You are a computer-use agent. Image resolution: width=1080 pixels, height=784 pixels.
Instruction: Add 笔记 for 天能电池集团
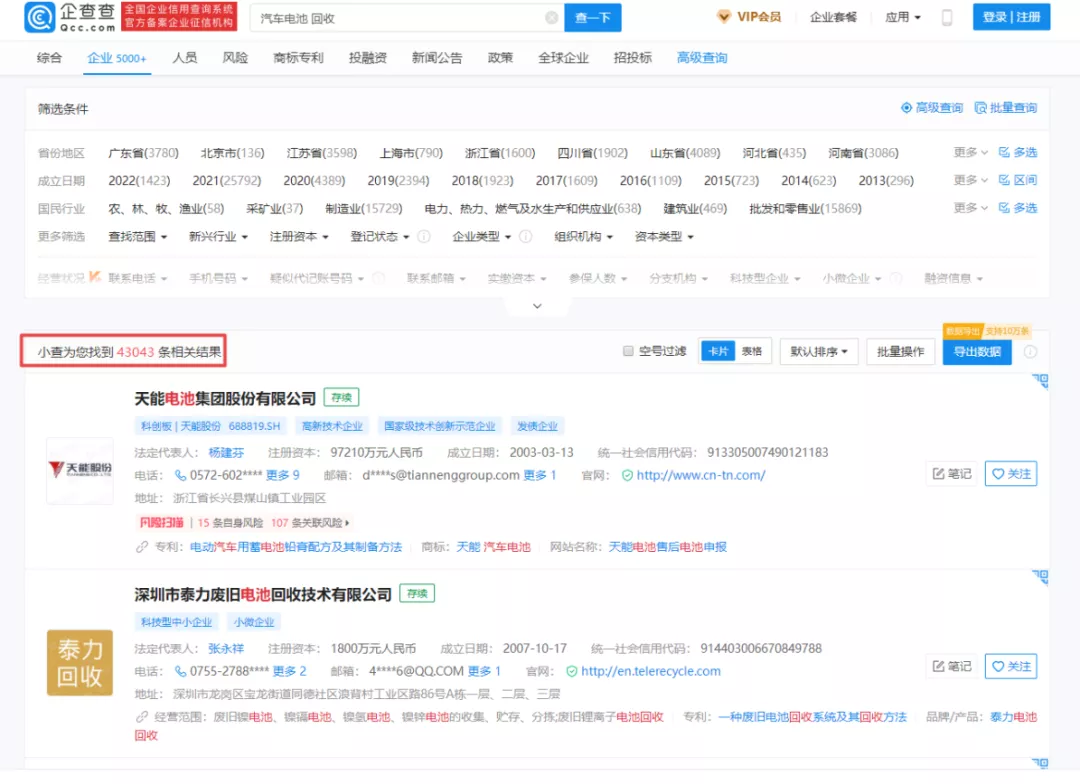click(x=952, y=473)
